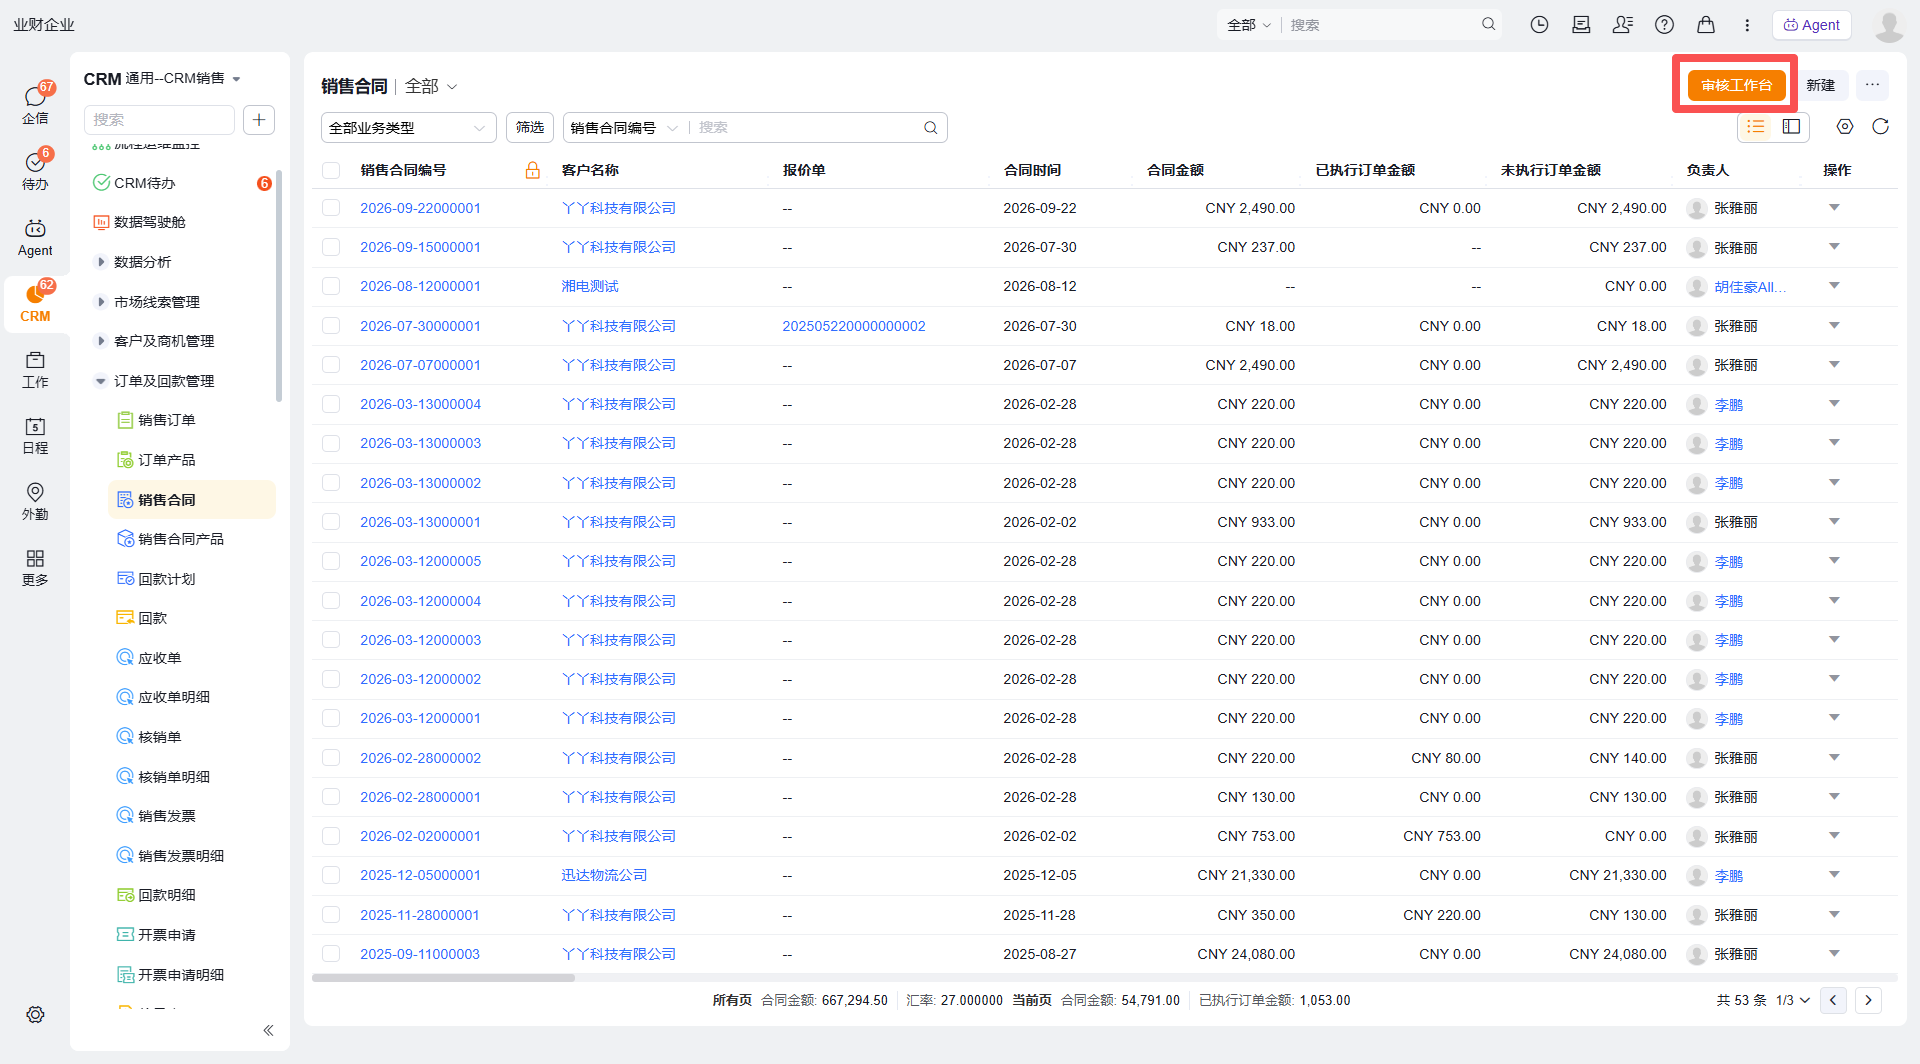Screen dimensions: 1920x1064
Task: Click the help question mark icon
Action: (x=1664, y=25)
